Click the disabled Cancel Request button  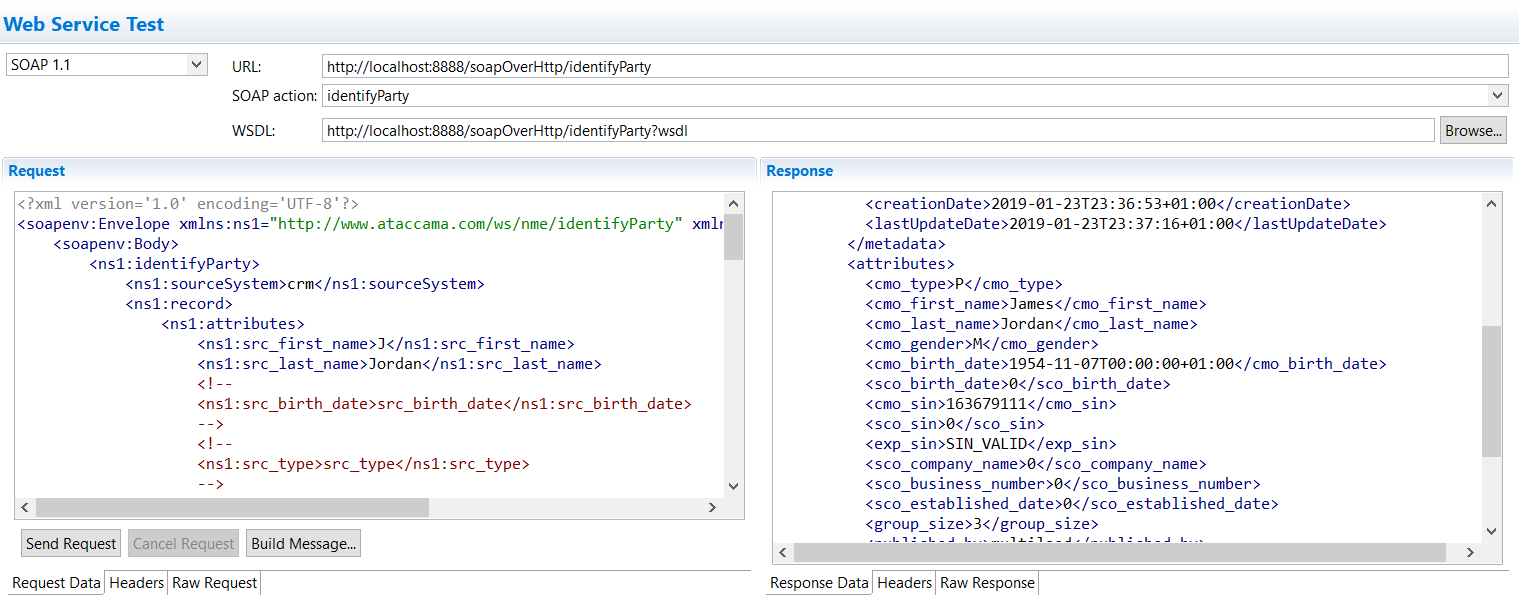pyautogui.click(x=183, y=543)
